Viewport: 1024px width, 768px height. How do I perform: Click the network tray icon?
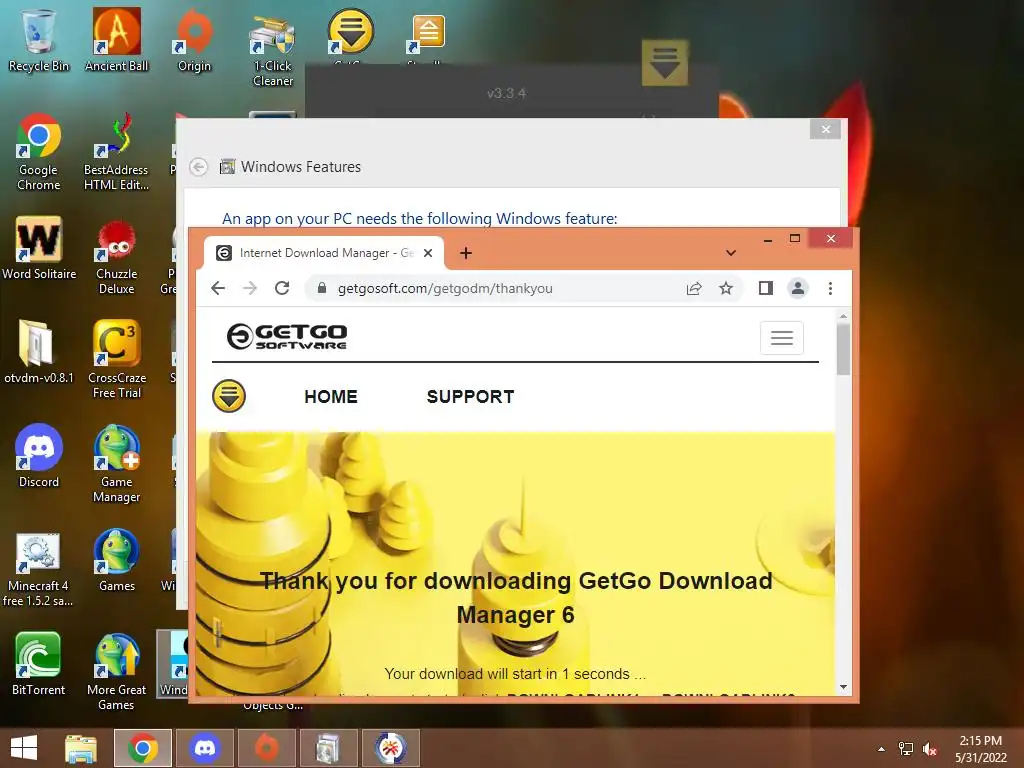click(x=905, y=749)
